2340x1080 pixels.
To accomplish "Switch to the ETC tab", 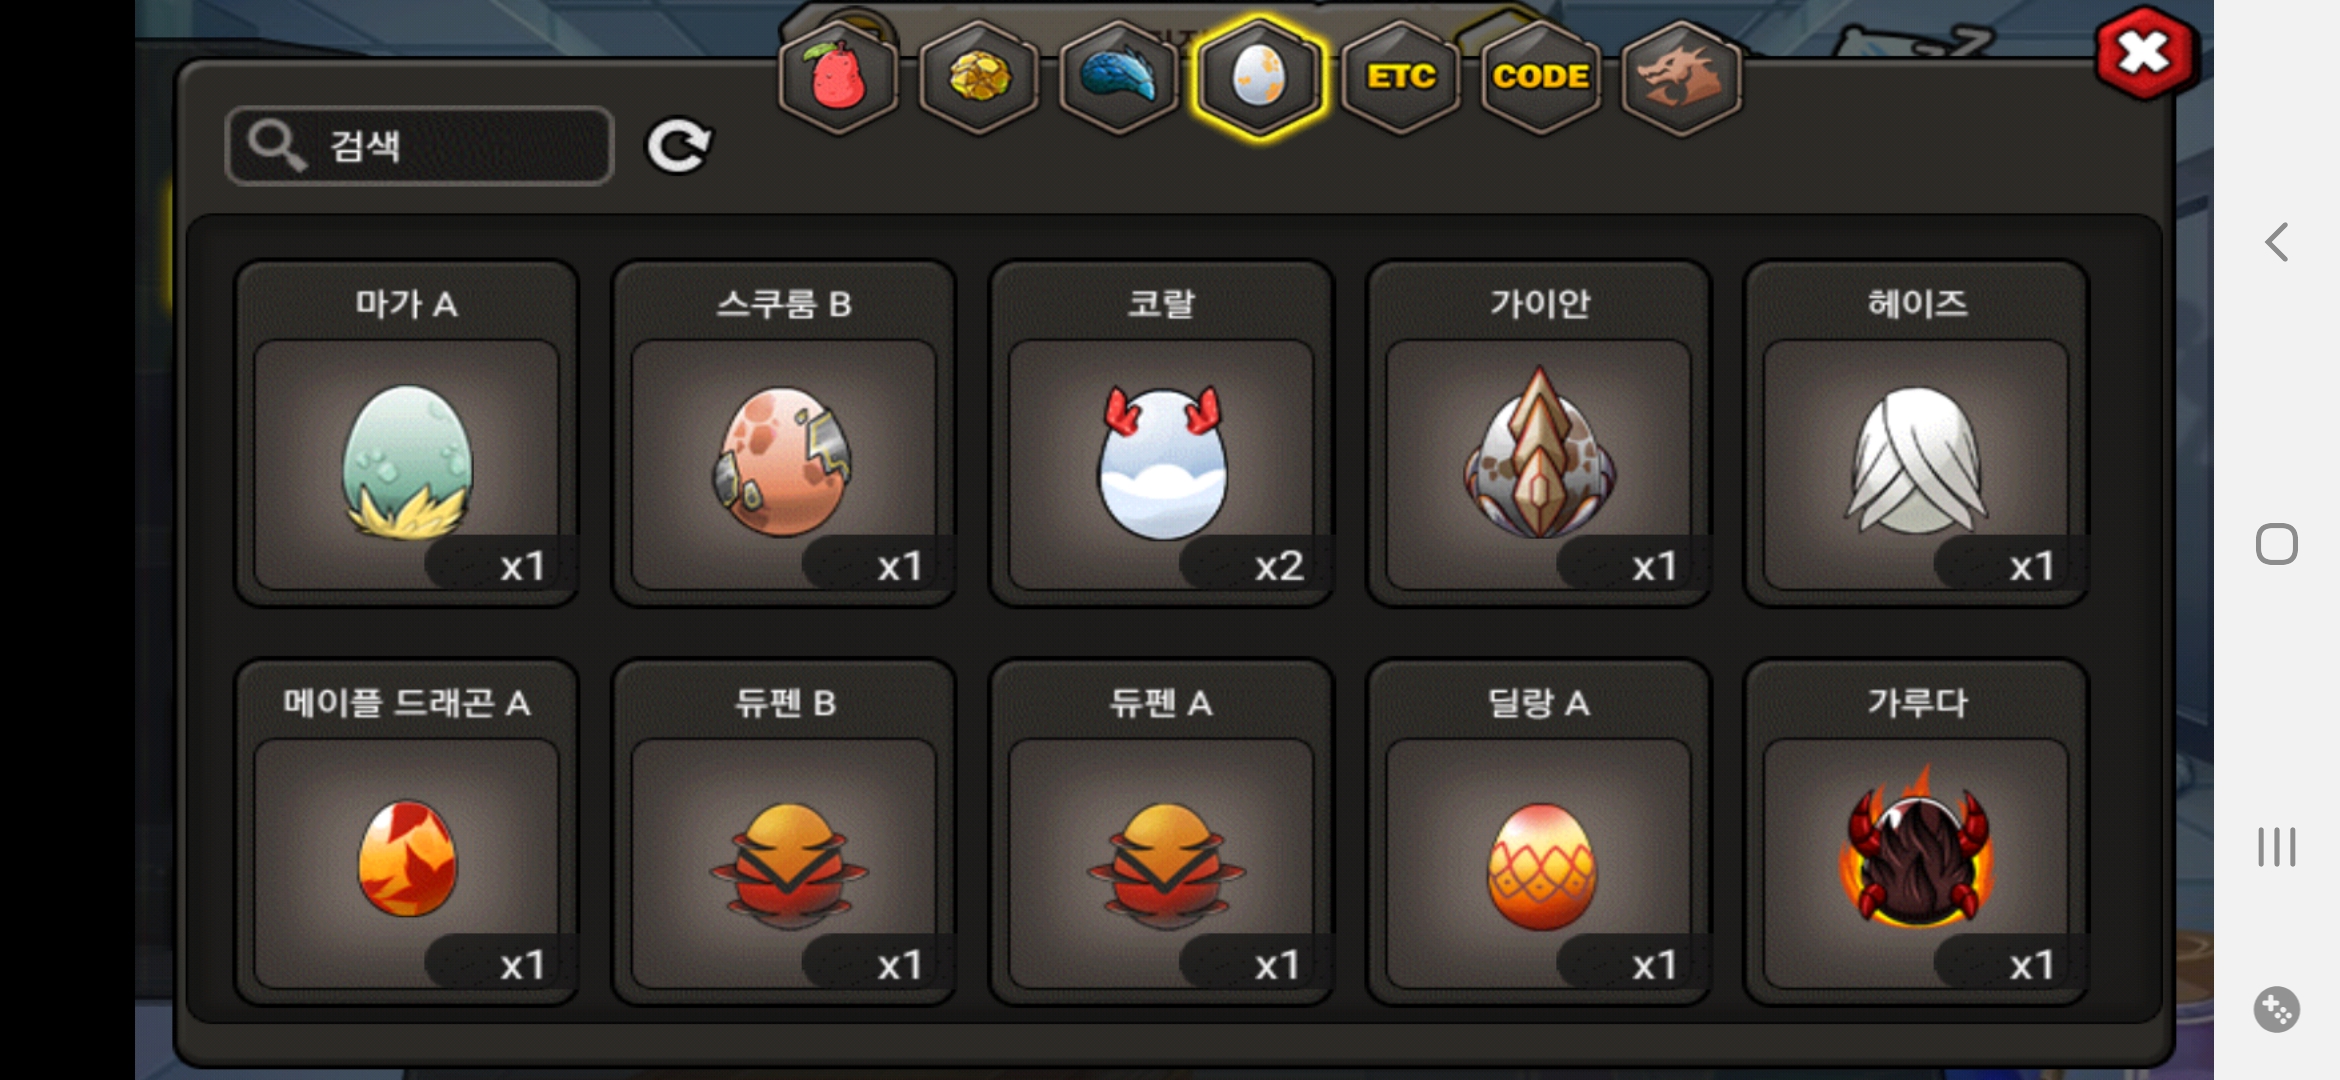I will [1400, 78].
